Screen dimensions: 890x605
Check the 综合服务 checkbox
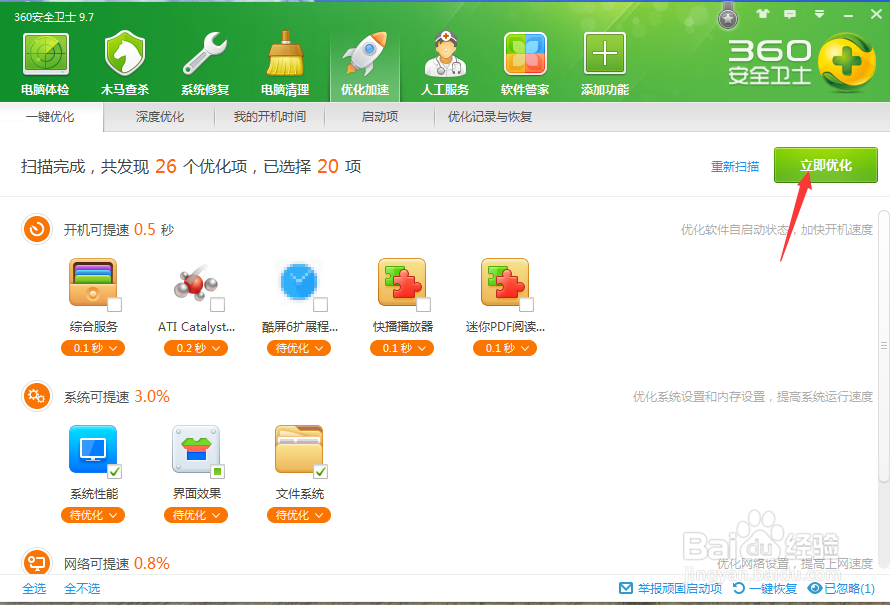coord(115,305)
